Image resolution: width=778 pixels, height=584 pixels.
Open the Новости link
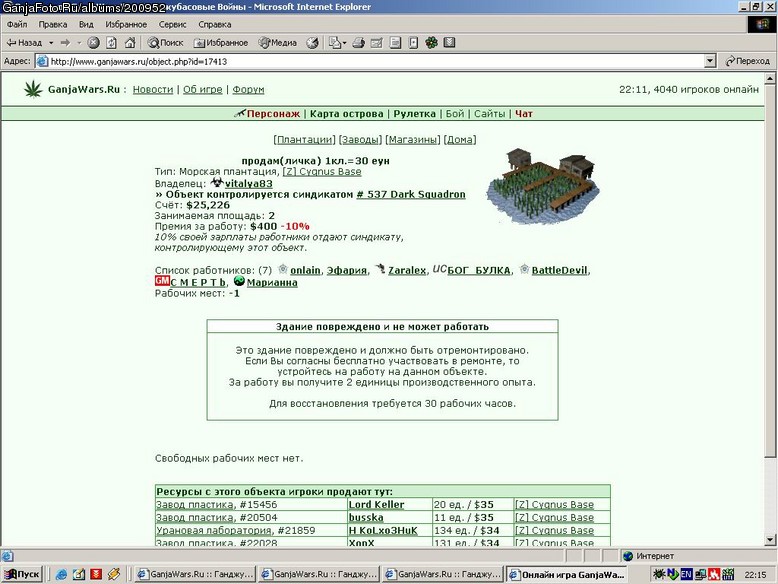(x=153, y=90)
